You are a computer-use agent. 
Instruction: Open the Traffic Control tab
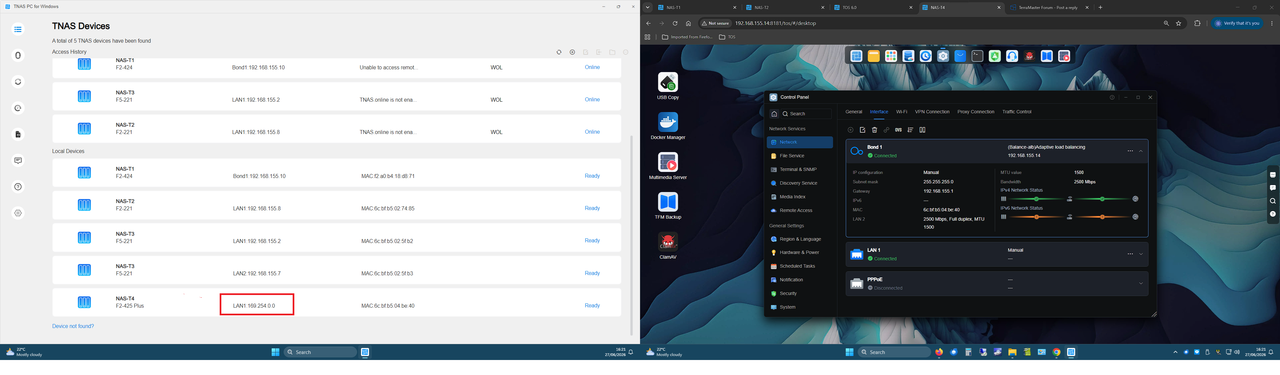coord(1017,112)
